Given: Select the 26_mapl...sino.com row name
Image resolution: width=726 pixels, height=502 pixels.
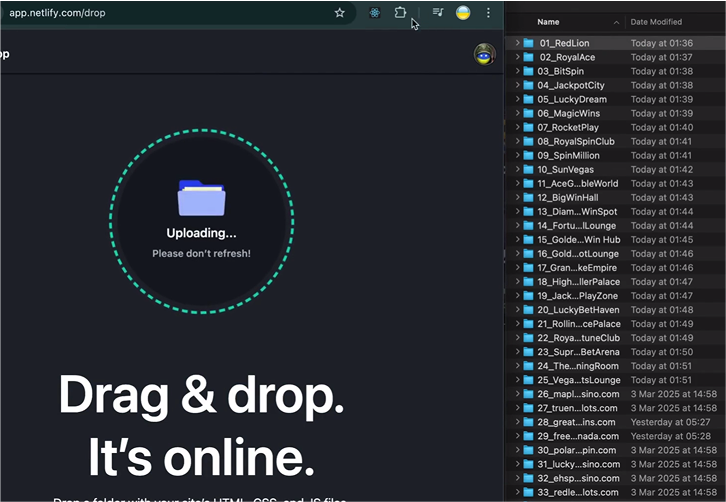Looking at the screenshot, I should tap(578, 394).
